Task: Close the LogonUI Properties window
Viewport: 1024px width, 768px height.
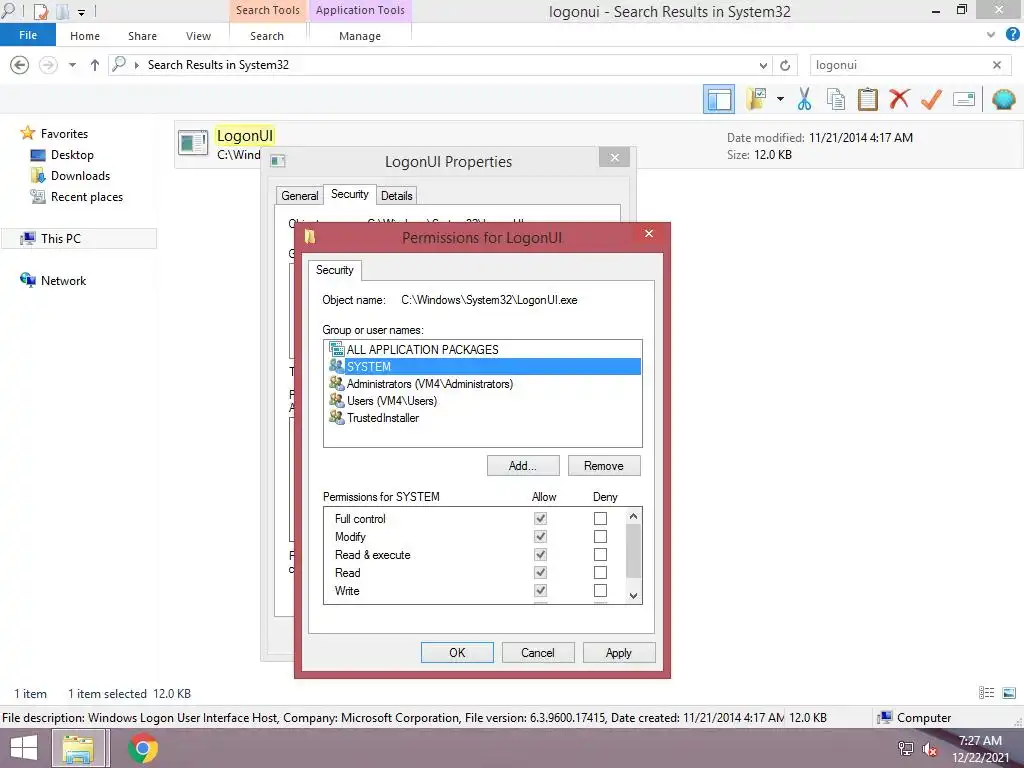Action: tap(614, 157)
